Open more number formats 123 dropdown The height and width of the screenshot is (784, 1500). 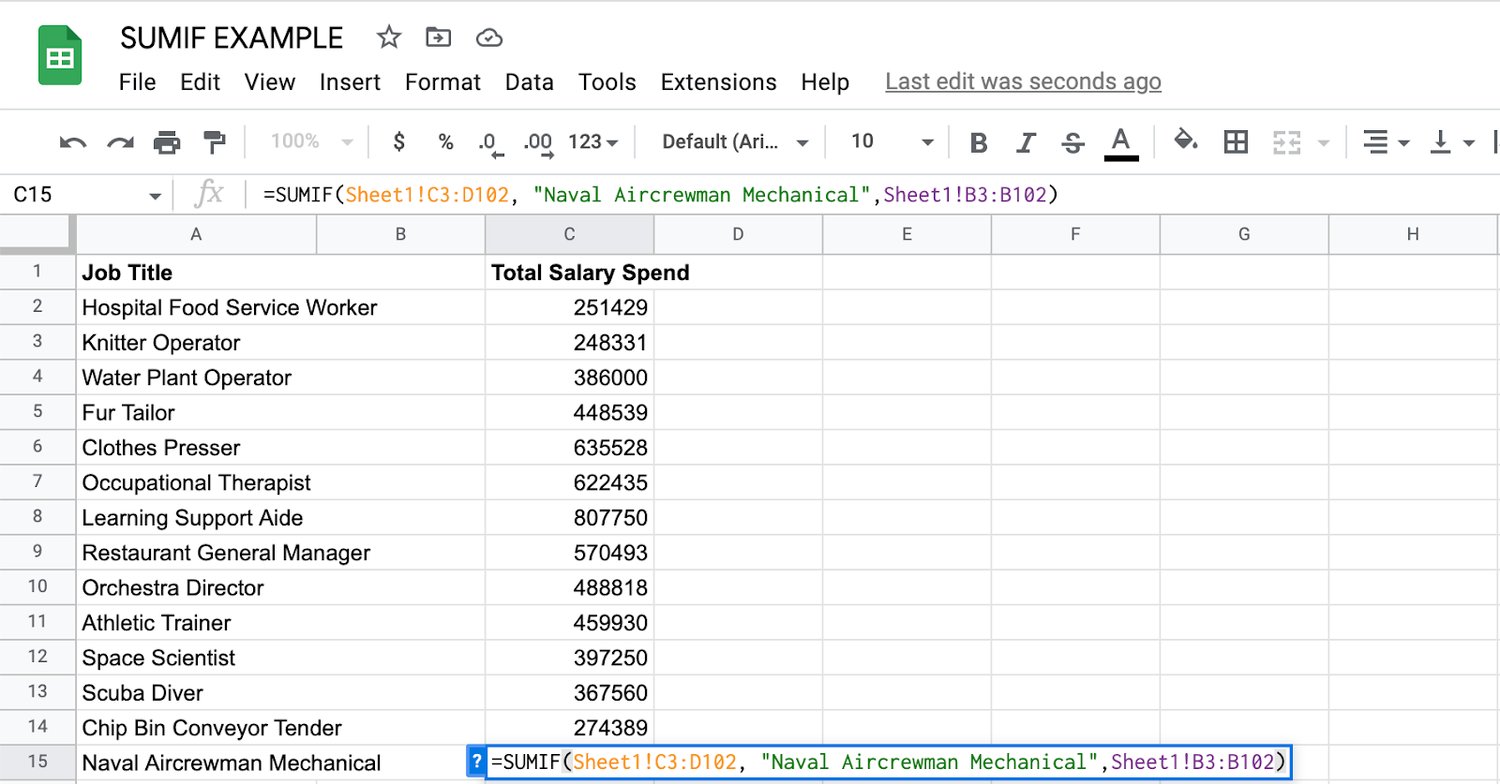594,142
